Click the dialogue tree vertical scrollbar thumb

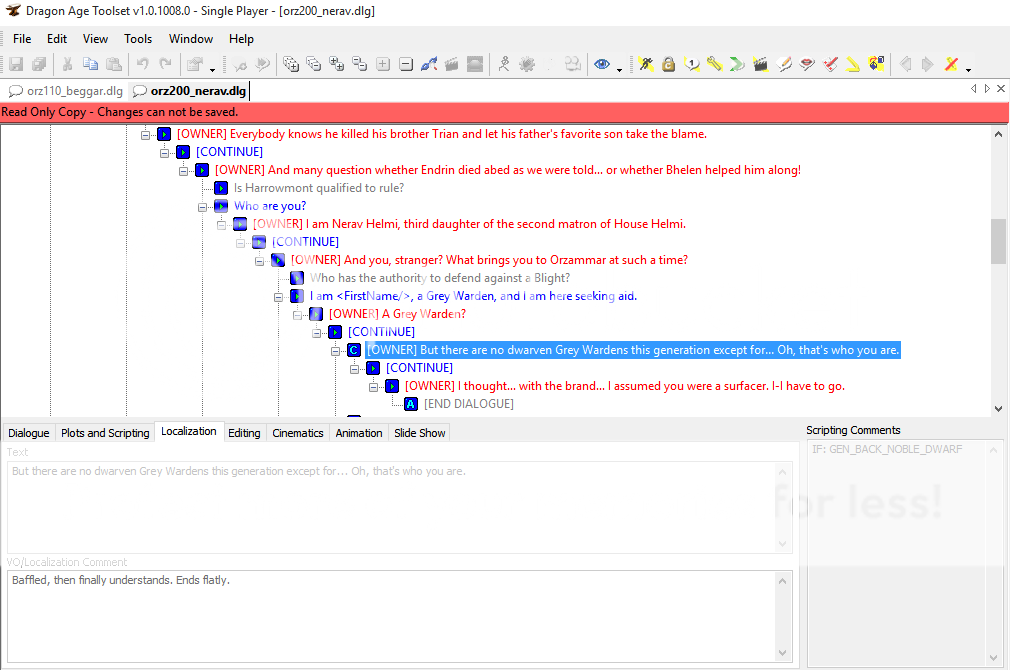point(997,241)
